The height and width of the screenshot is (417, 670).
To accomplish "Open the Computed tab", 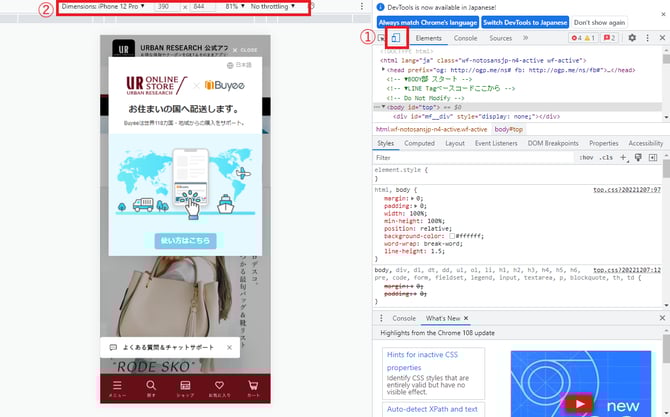I will tap(419, 143).
